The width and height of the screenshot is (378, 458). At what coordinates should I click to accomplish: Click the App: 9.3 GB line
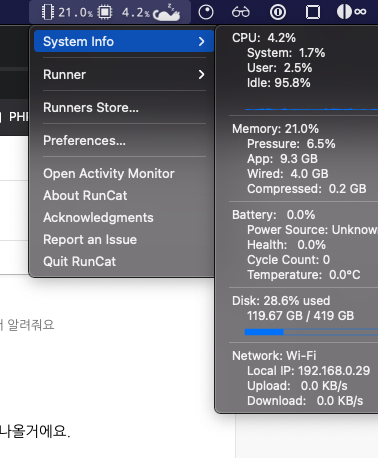click(x=282, y=159)
